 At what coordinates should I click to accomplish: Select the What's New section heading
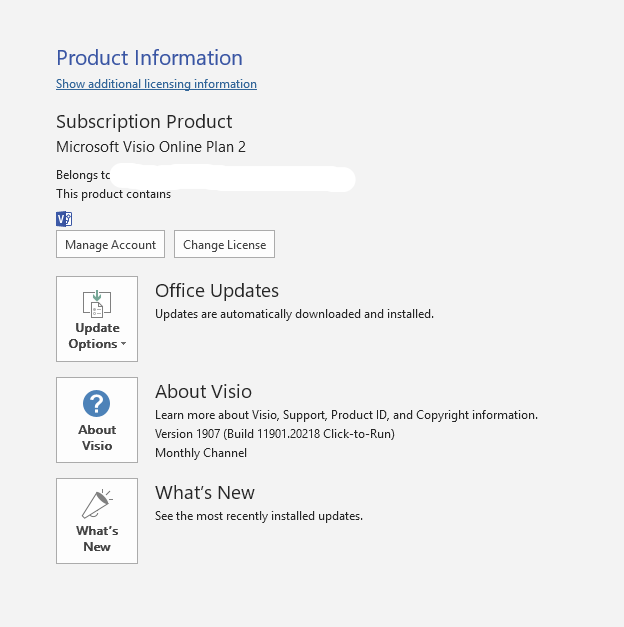[x=205, y=493]
